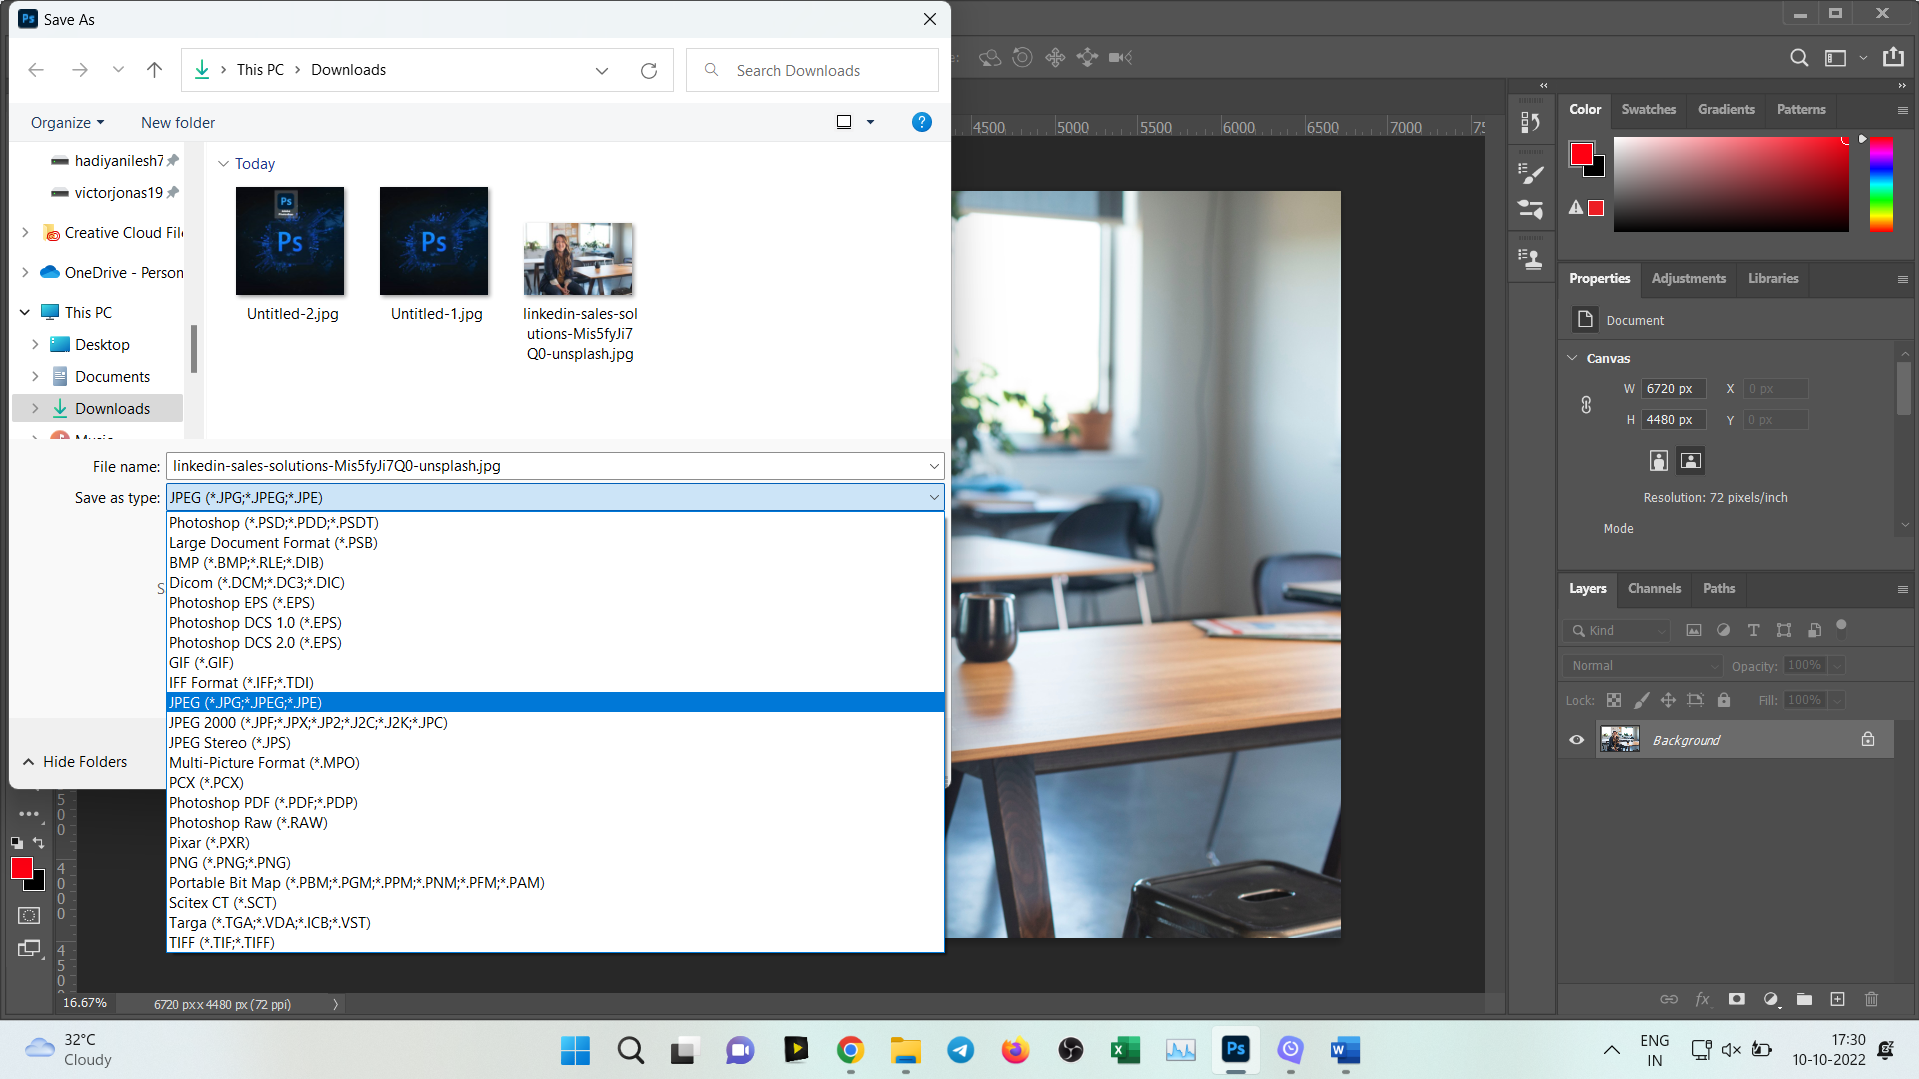Create a new layer icon
The image size is (1919, 1079).
1838,999
